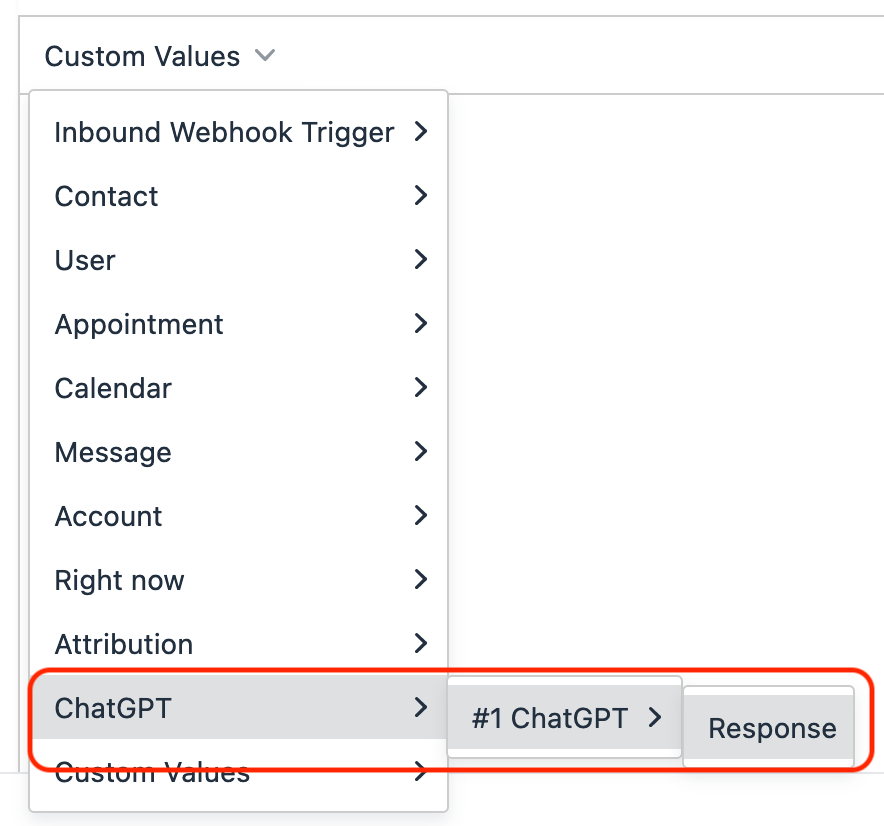
Task: Open the Calendar submenu arrow
Action: click(421, 387)
